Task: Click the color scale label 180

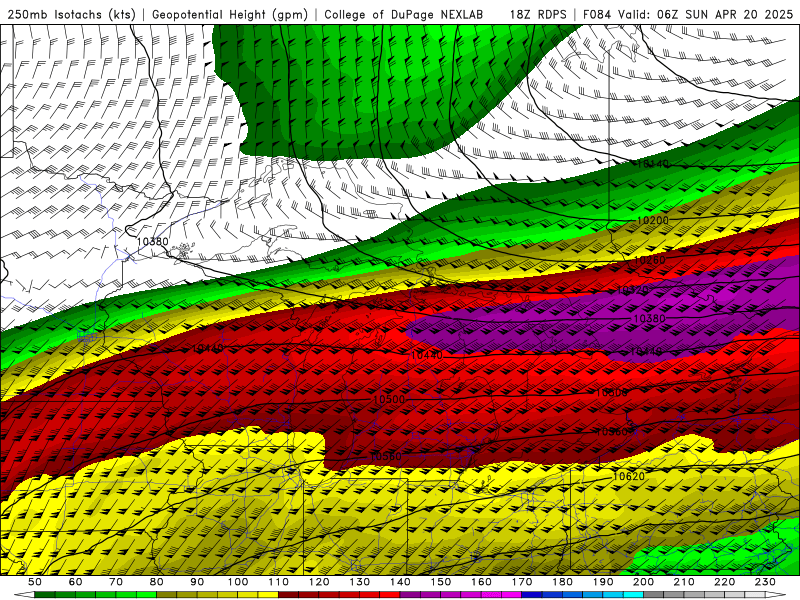Action: click(x=562, y=582)
